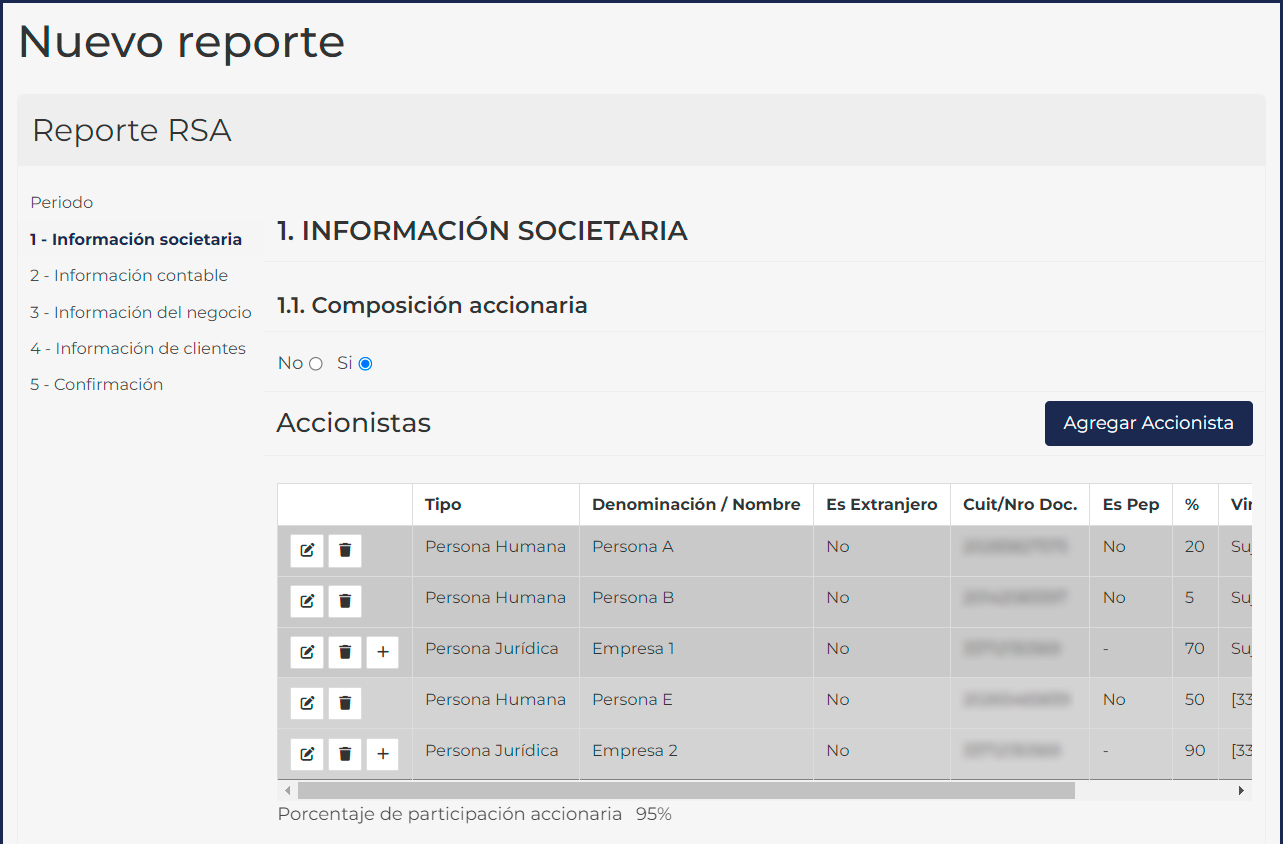Screen dimensions: 1283x844
Task: Select the No radio option
Action: pyautogui.click(x=316, y=364)
